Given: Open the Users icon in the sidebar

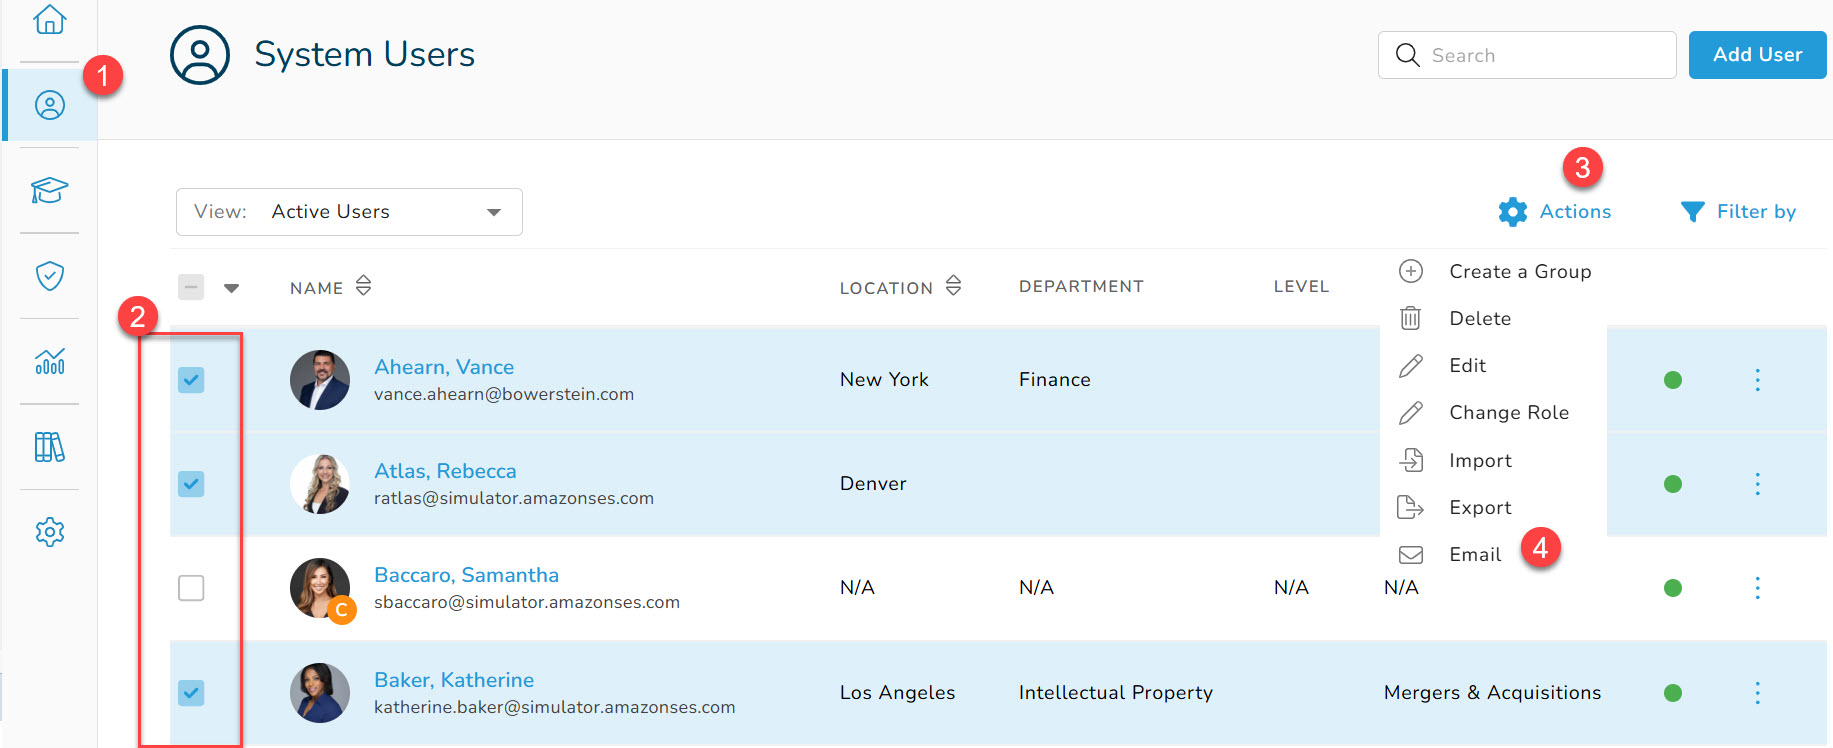Looking at the screenshot, I should 50,105.
